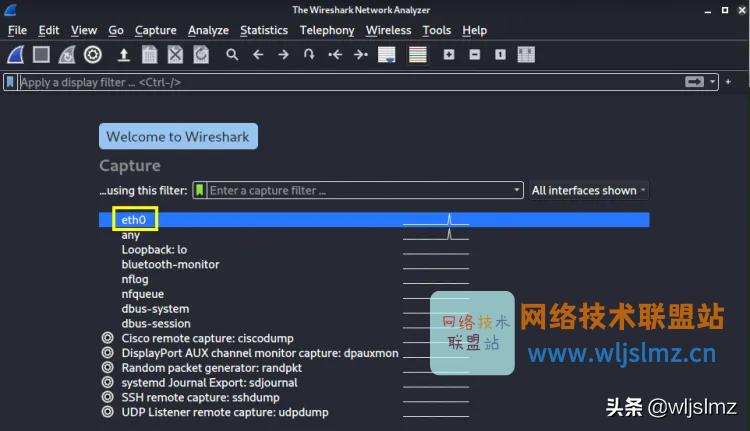Go back in packet history arrow
Screen dimensions: 750x431
click(x=258, y=55)
